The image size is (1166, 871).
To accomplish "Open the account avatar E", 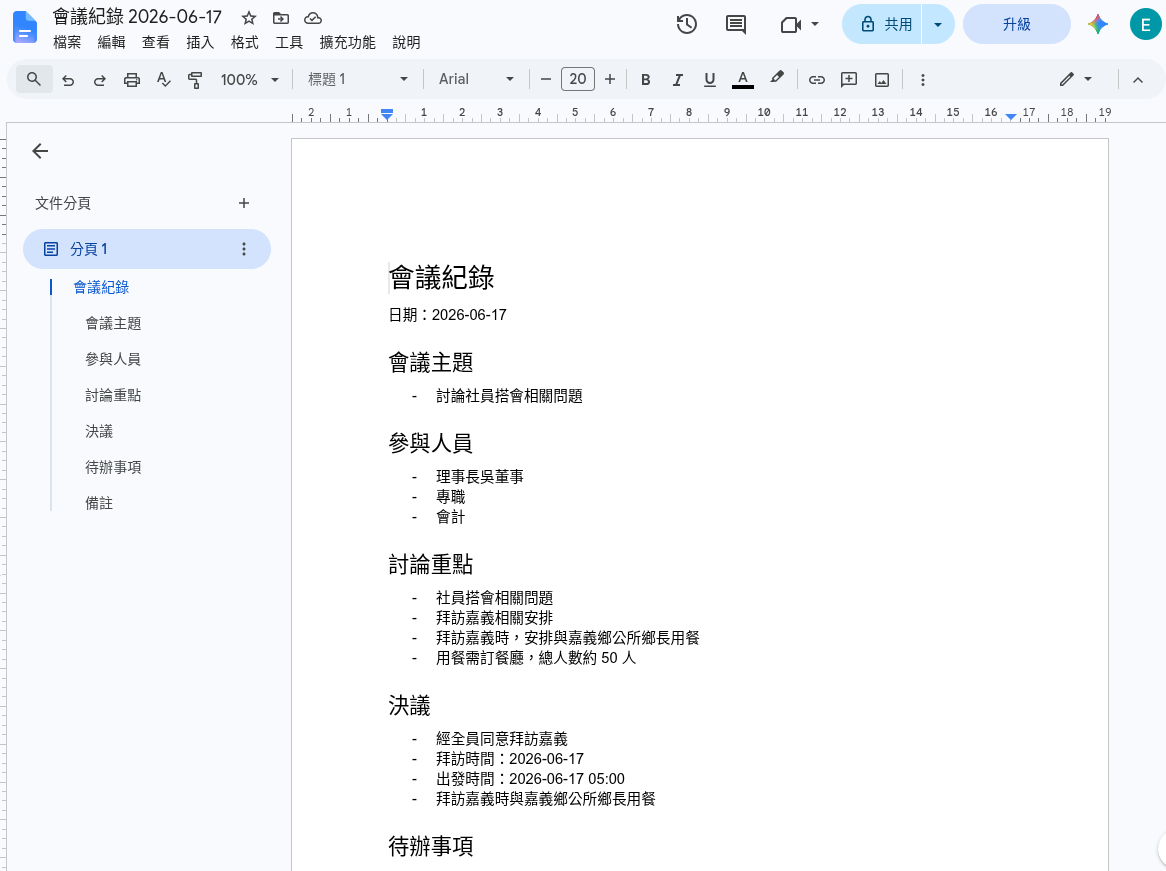I will [x=1145, y=25].
